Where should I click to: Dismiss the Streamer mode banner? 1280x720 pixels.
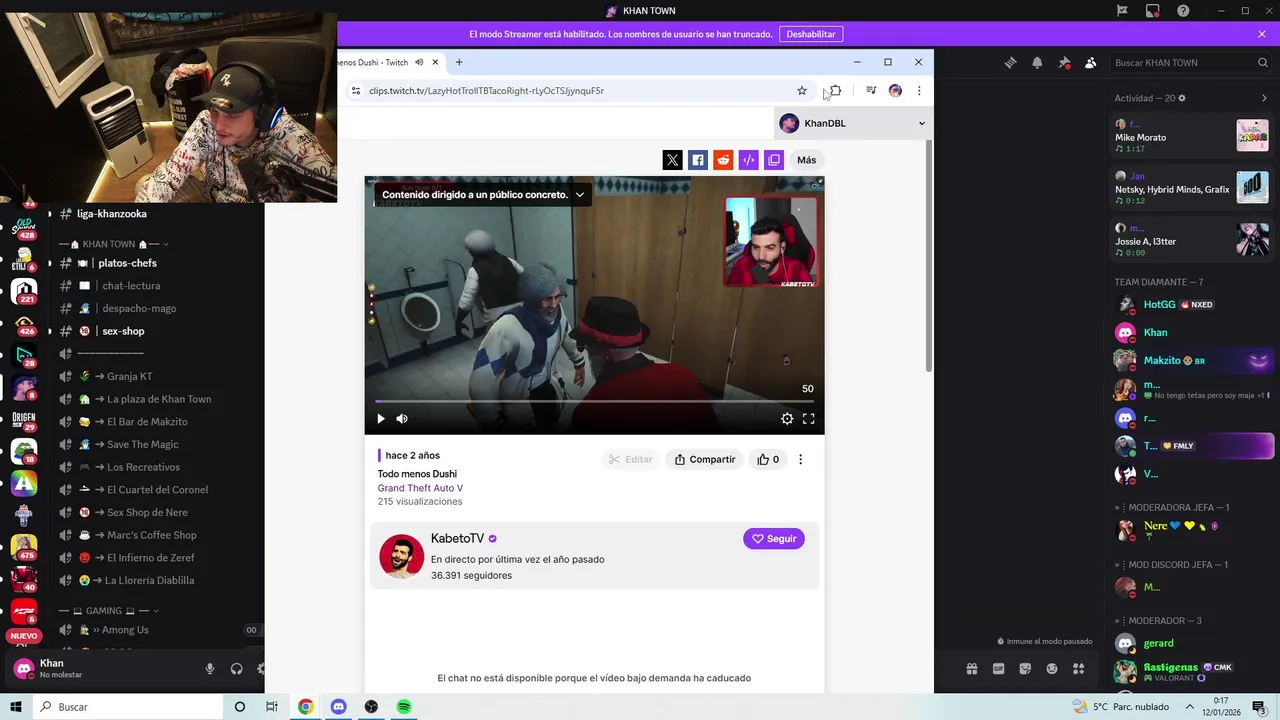pyautogui.click(x=1262, y=34)
